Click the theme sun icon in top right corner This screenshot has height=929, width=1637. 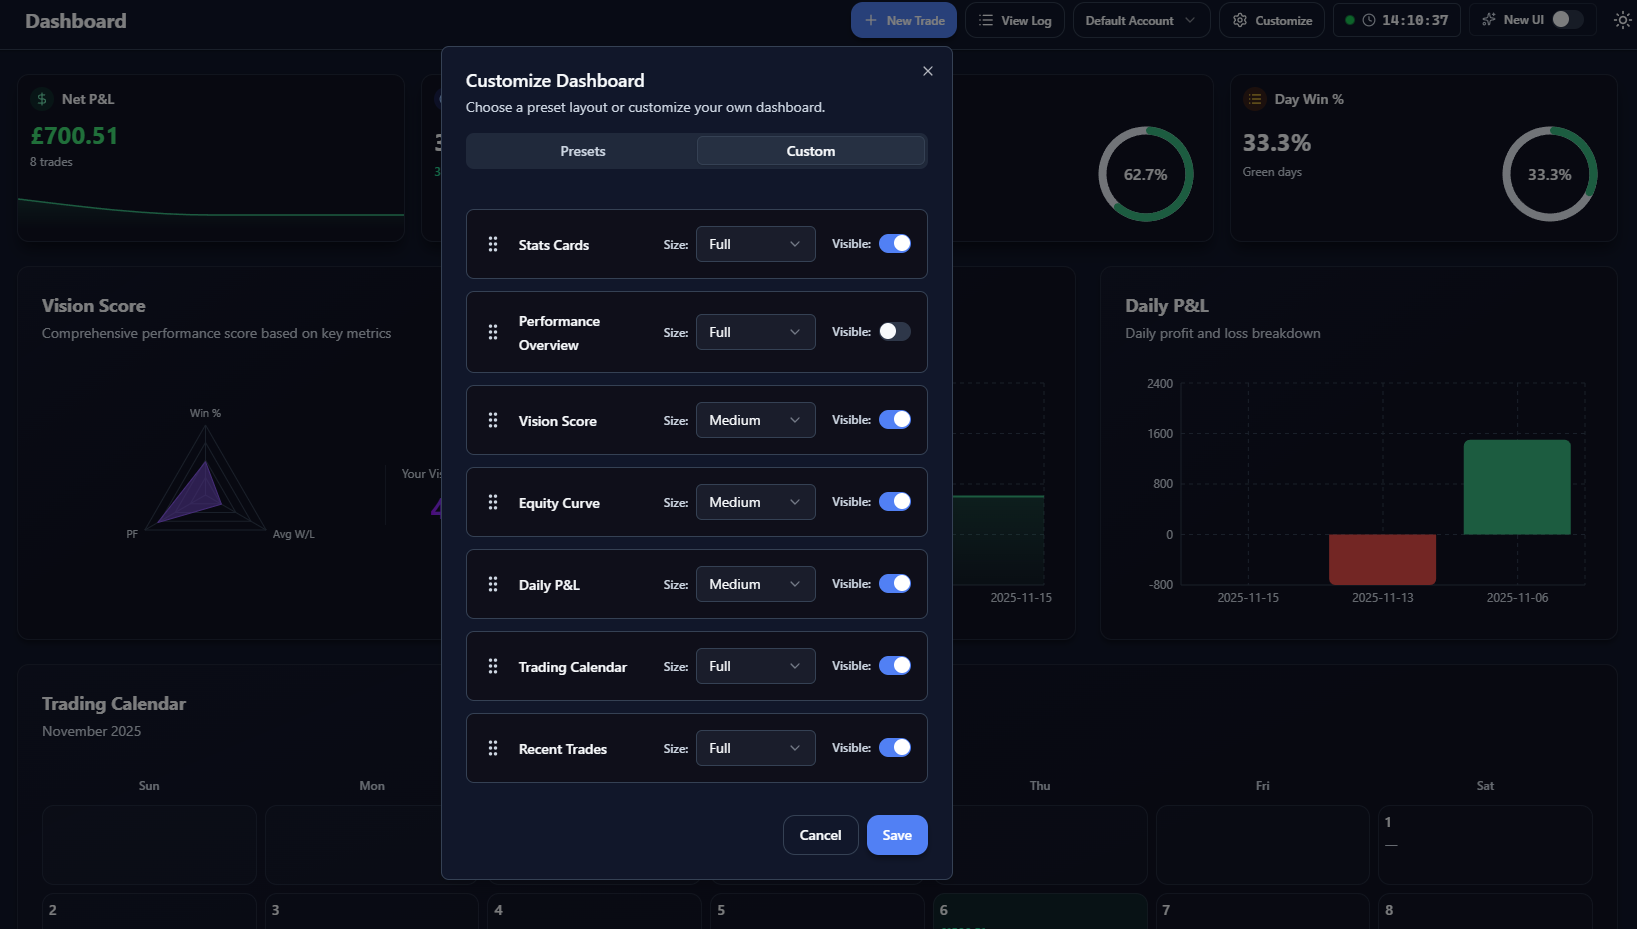pos(1623,19)
